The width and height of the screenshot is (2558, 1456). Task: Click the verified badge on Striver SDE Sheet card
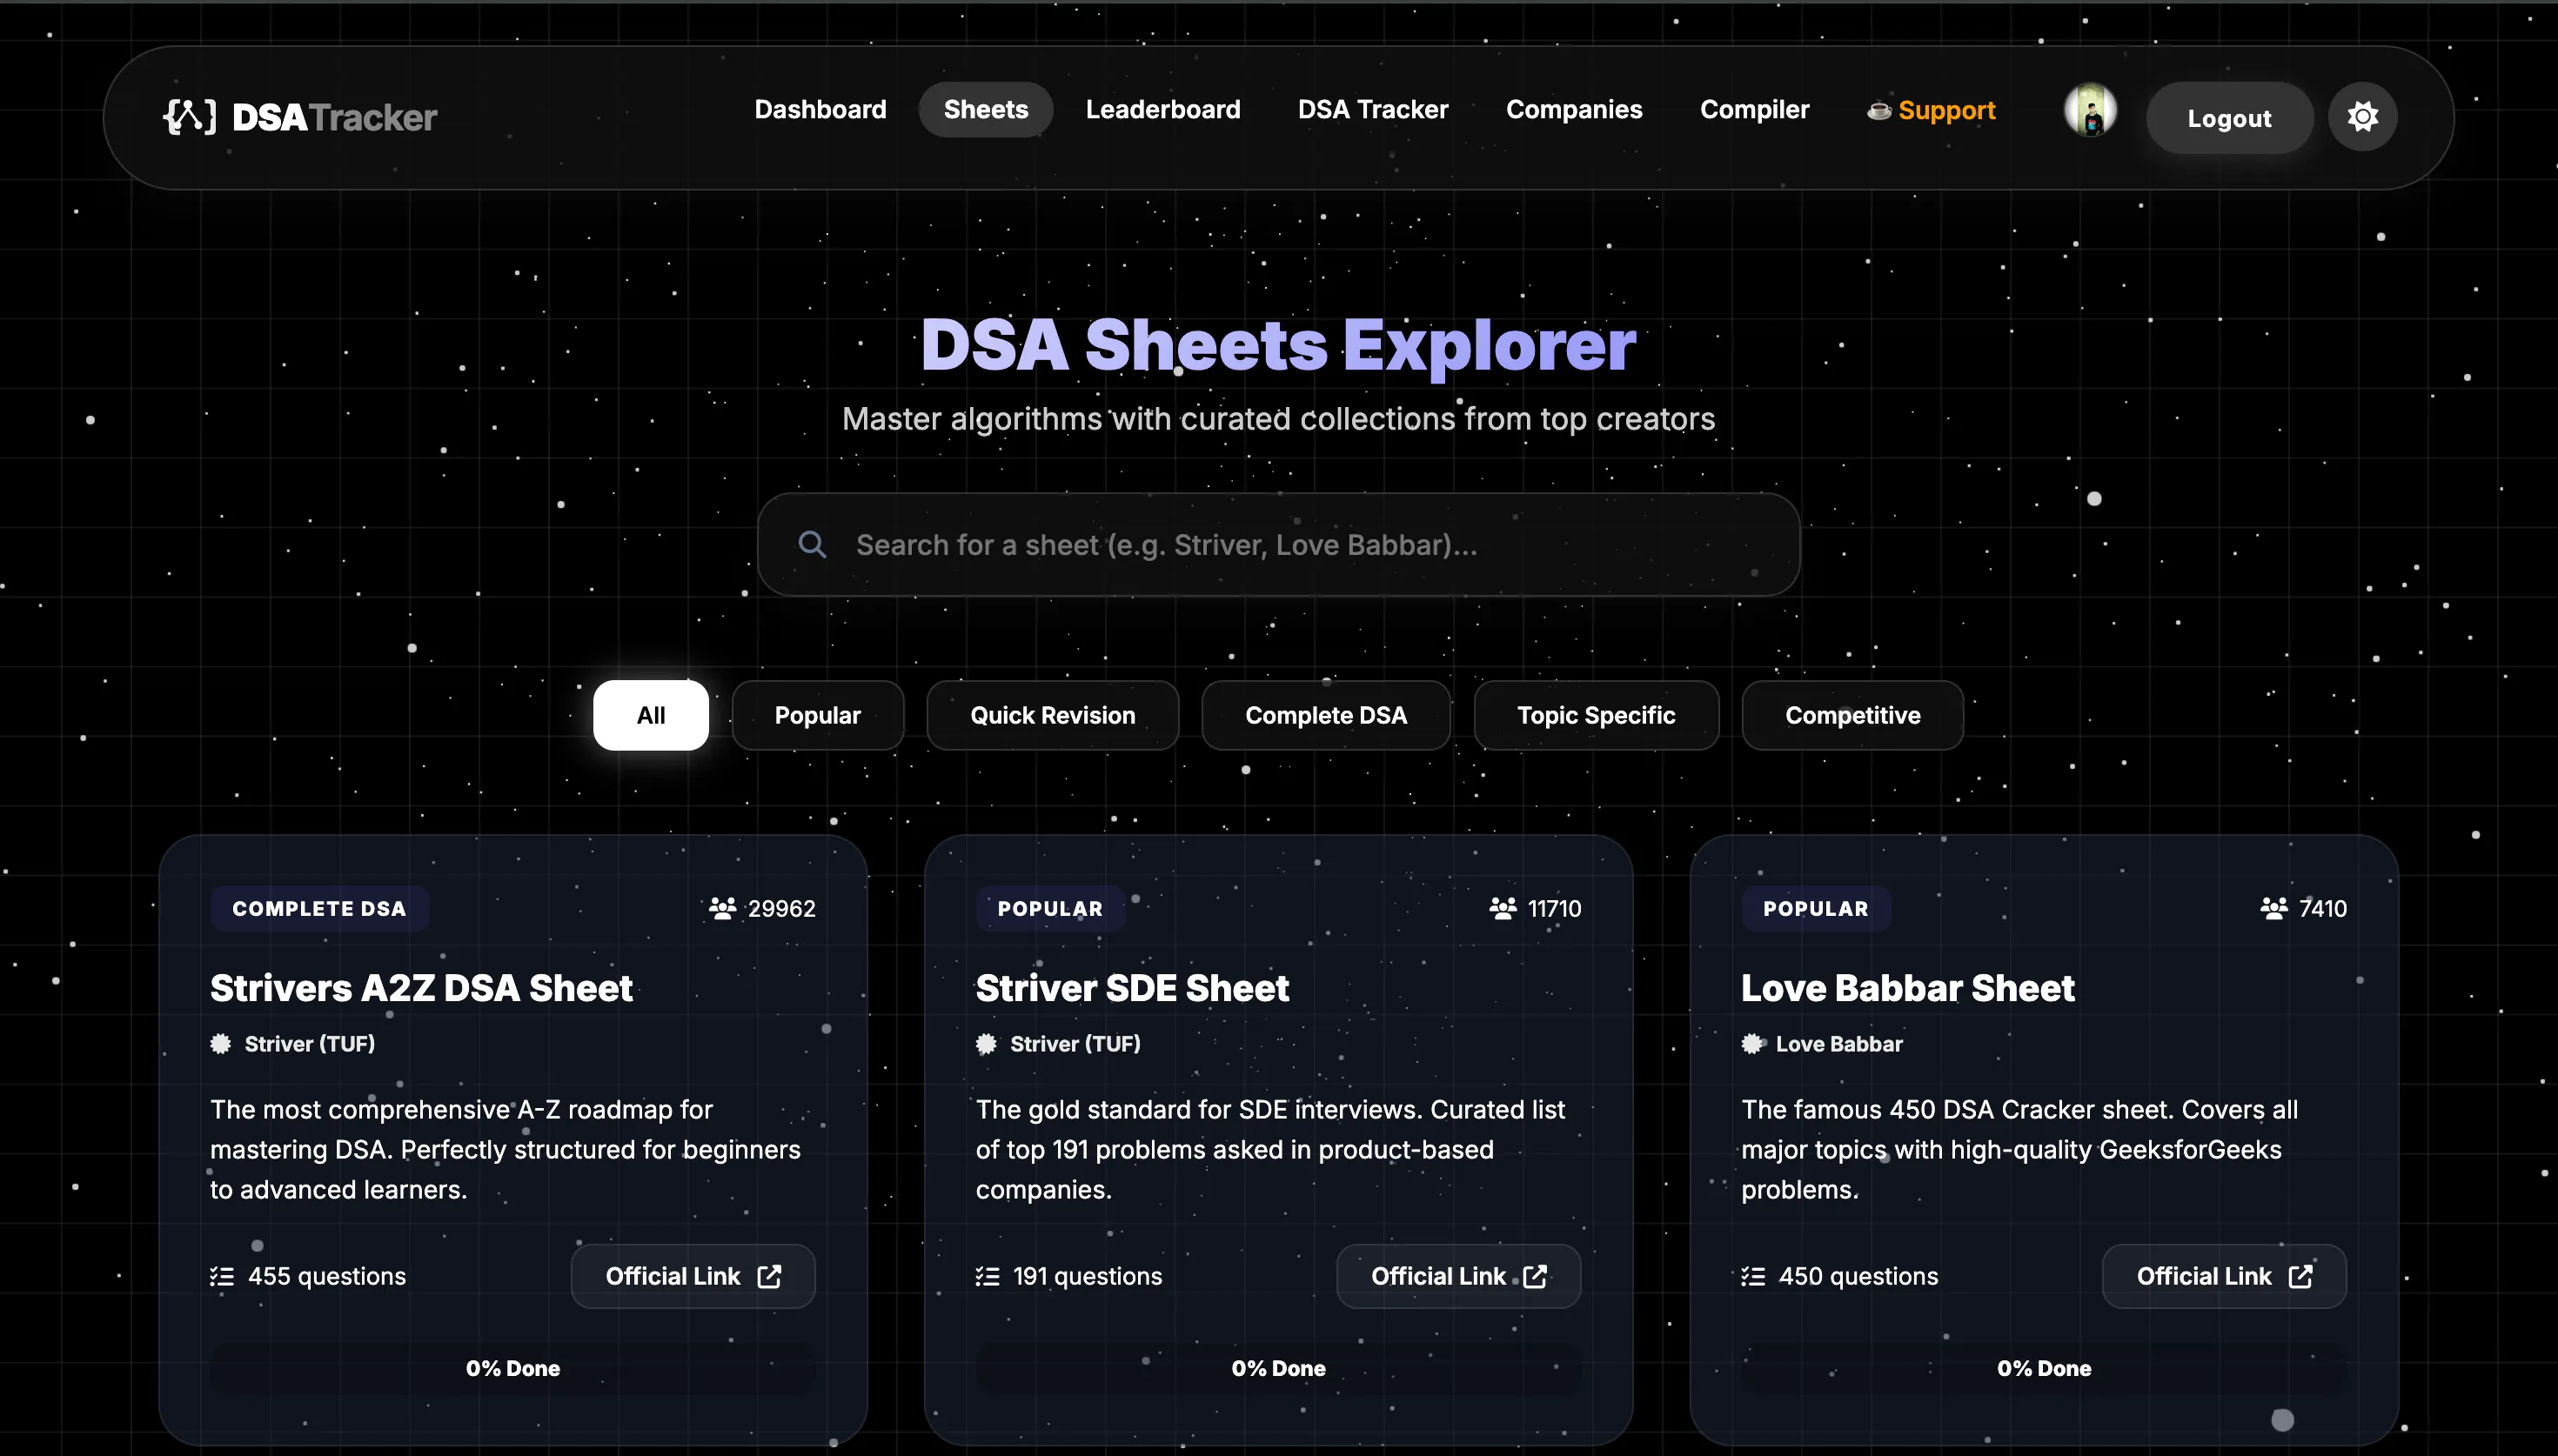click(x=986, y=1044)
